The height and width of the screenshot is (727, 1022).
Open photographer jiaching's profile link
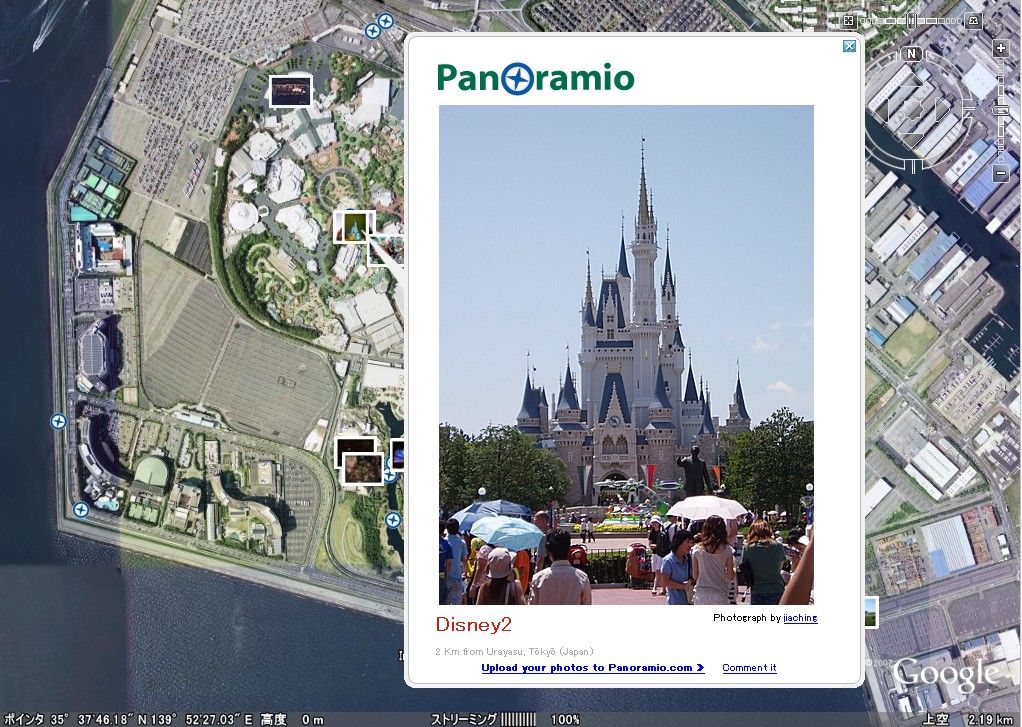point(800,617)
